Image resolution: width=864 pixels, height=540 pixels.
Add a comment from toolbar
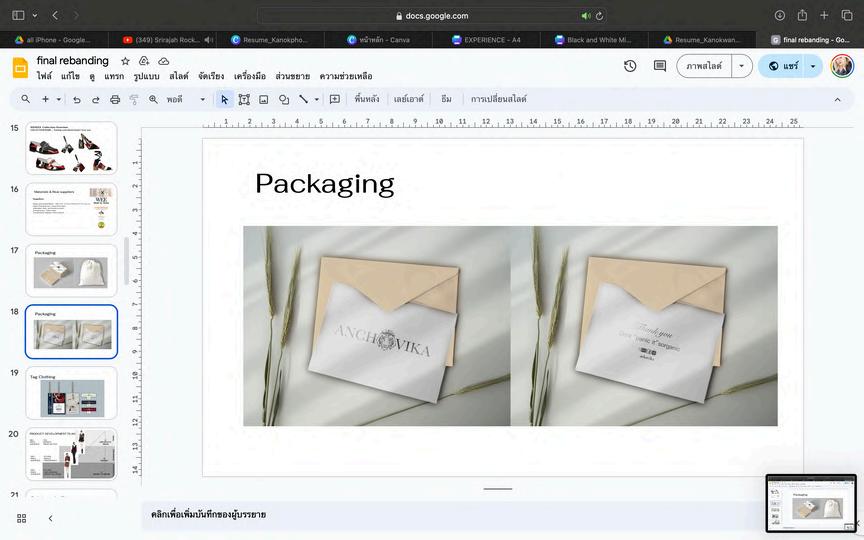click(x=334, y=99)
